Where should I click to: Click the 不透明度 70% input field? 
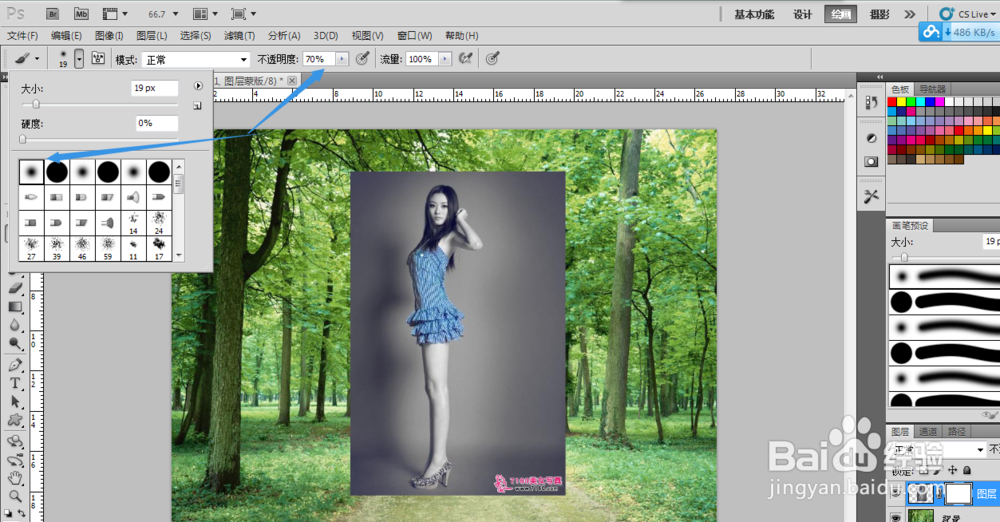(x=319, y=59)
